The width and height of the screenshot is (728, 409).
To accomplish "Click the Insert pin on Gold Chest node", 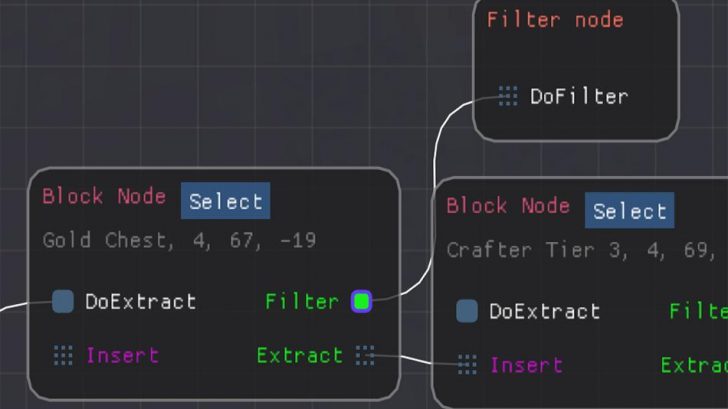I will point(63,355).
